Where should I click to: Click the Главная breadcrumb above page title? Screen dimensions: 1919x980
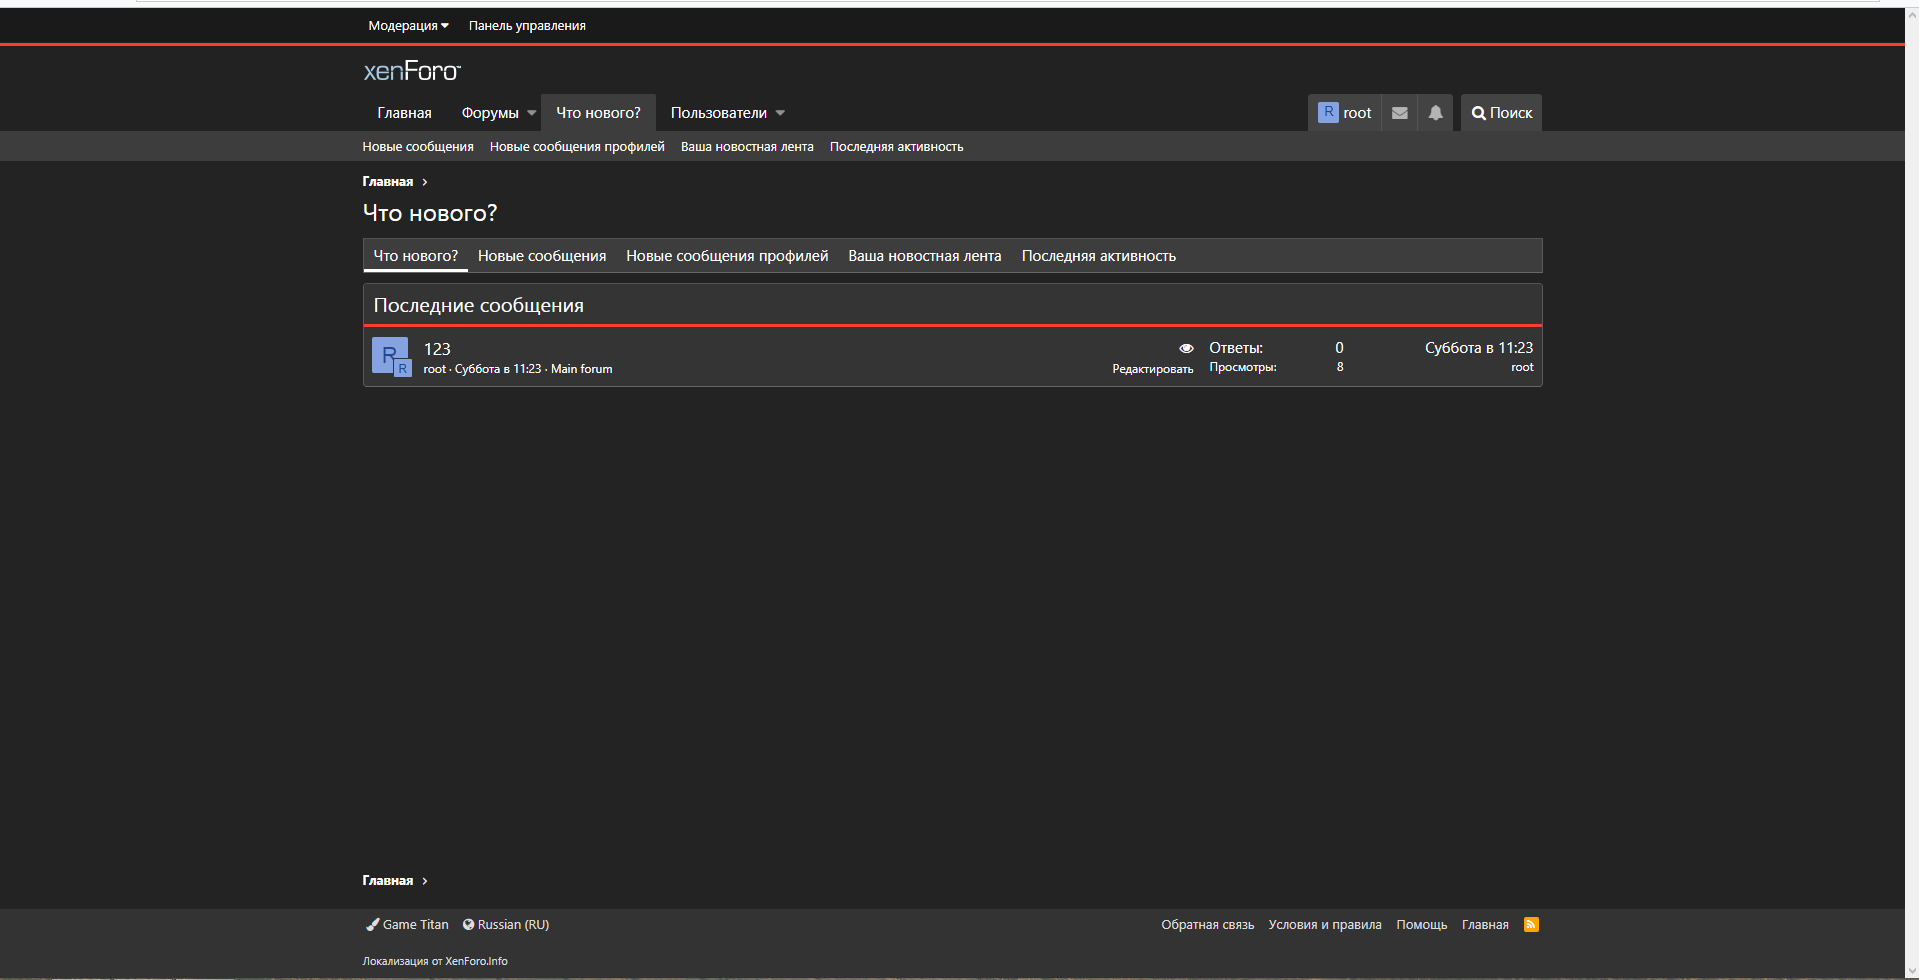tap(387, 182)
